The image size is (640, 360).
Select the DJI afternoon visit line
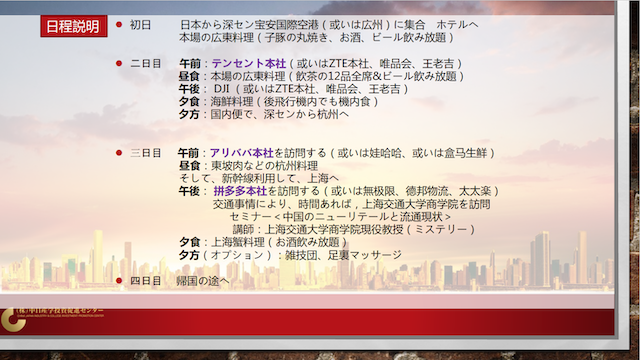click(x=293, y=89)
